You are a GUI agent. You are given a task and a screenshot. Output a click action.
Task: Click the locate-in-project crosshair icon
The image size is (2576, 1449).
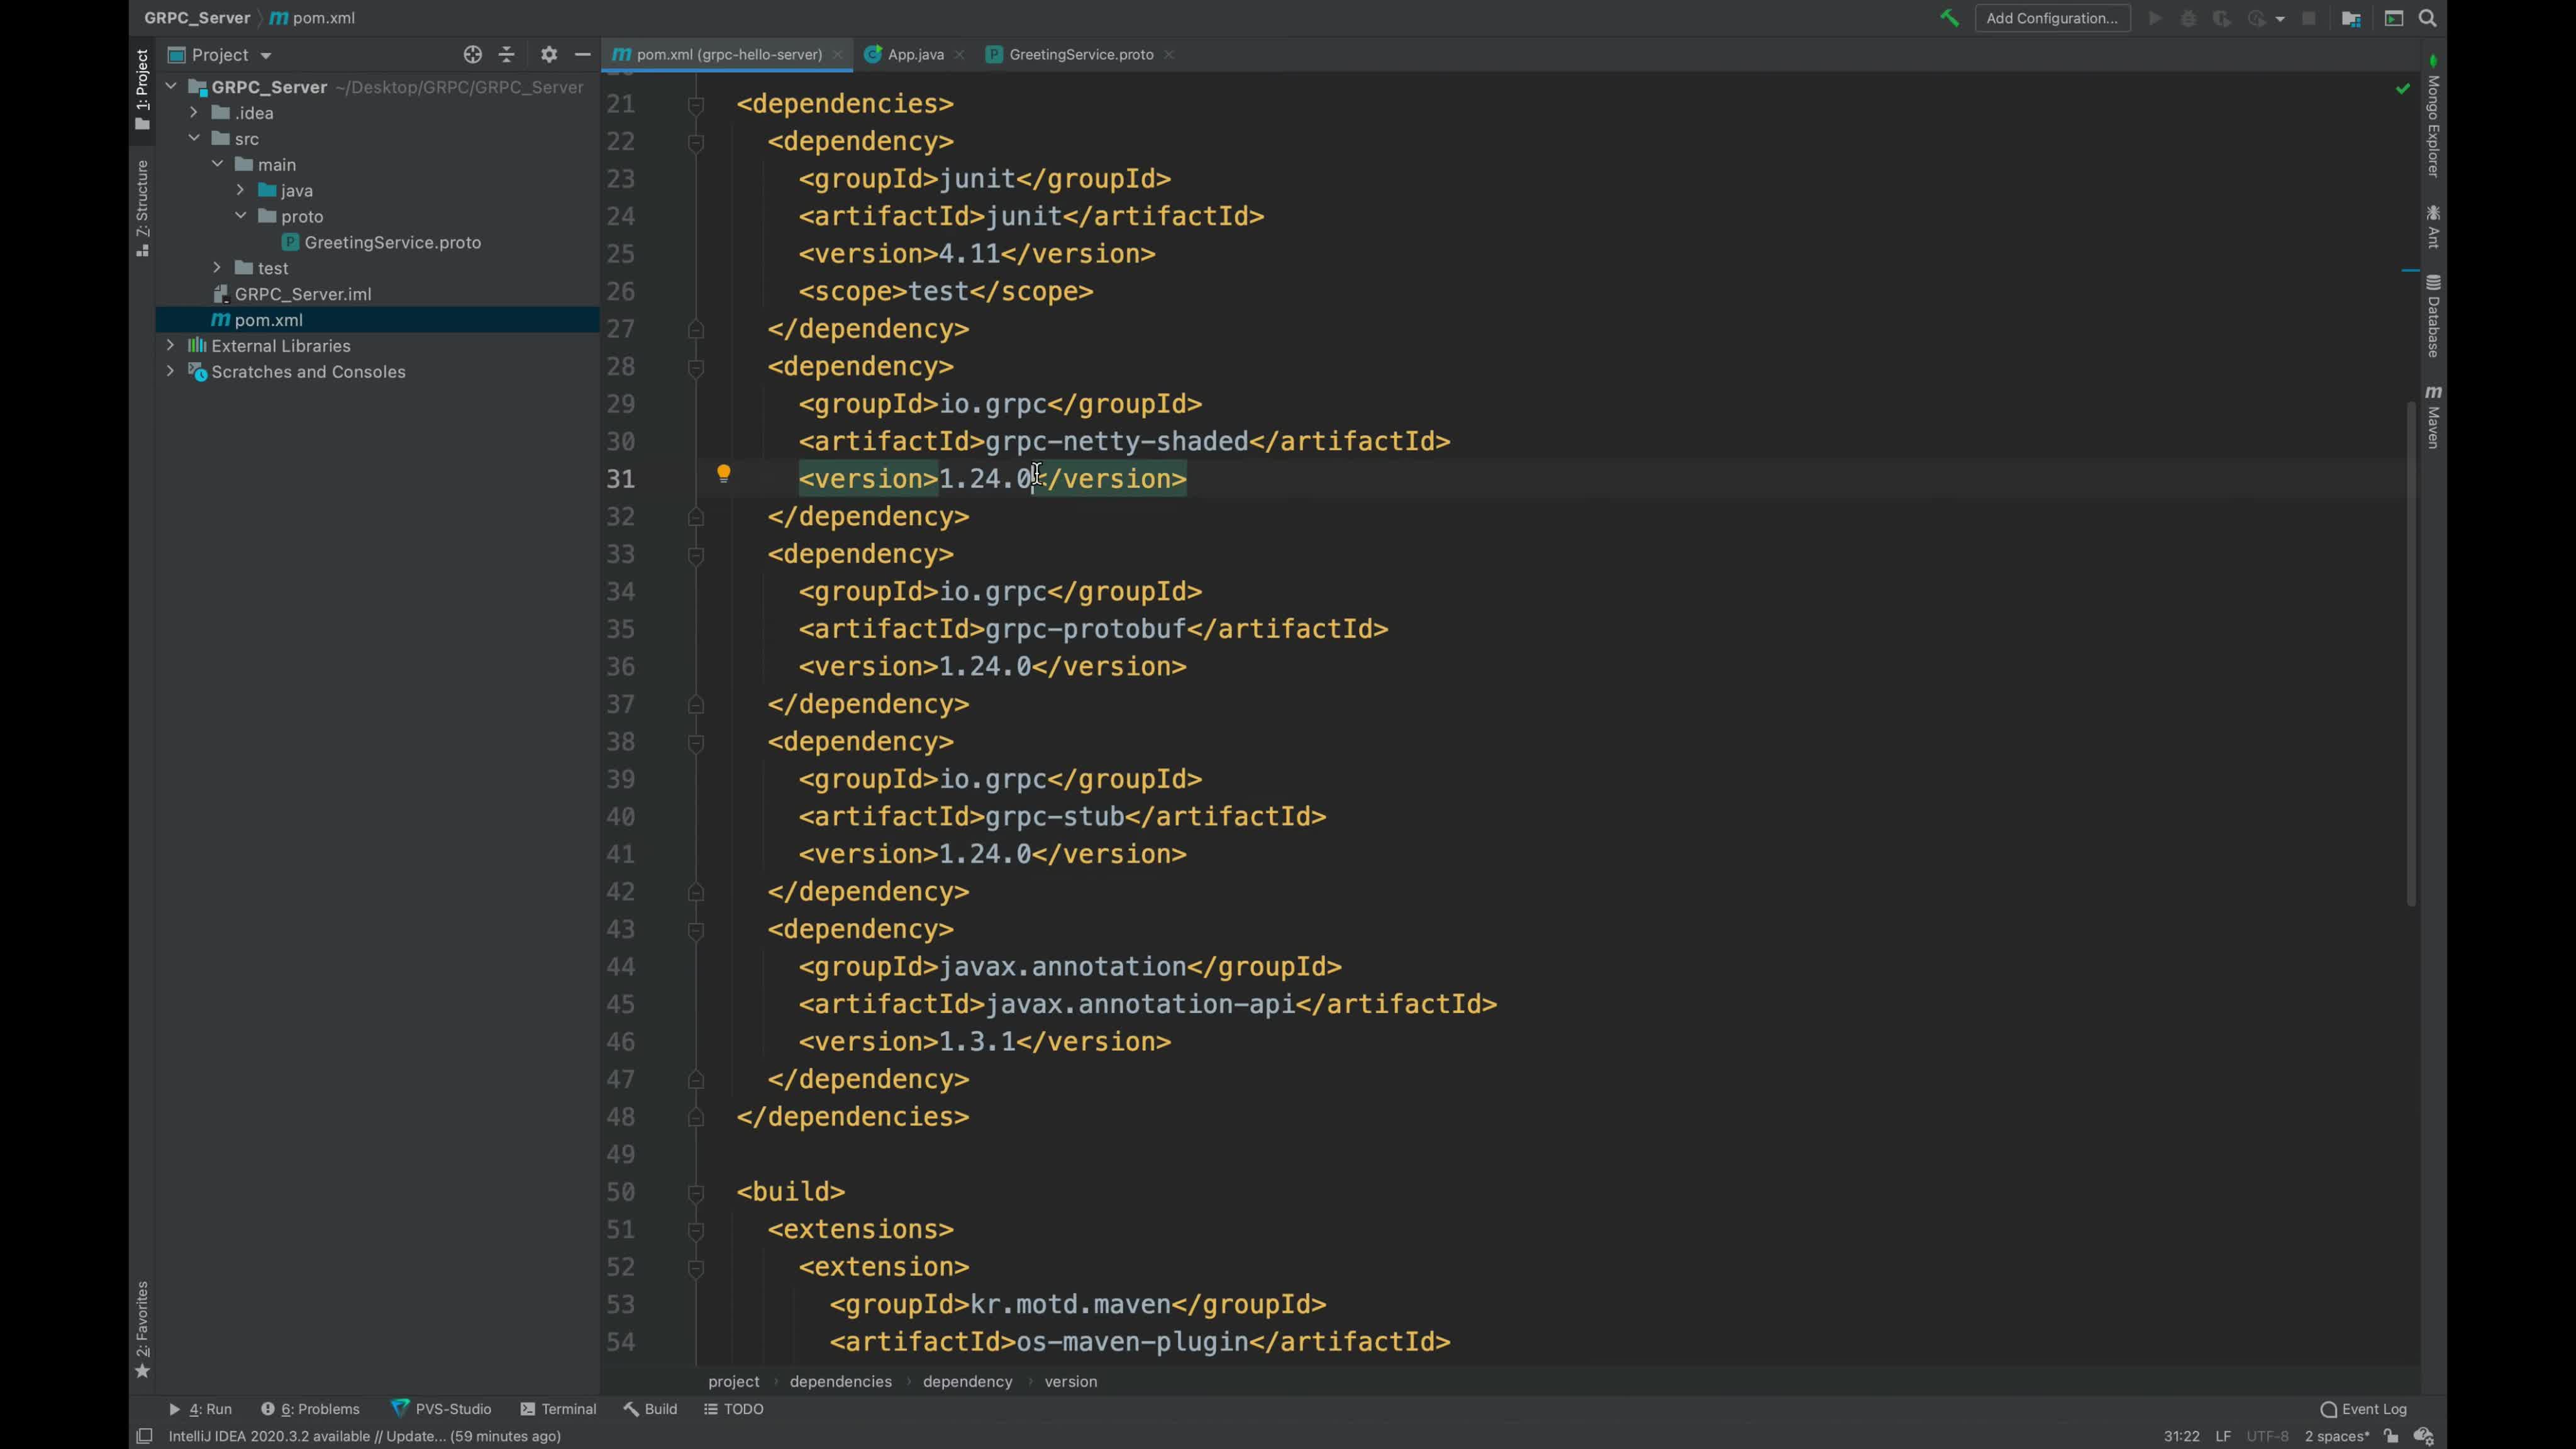pyautogui.click(x=473, y=55)
